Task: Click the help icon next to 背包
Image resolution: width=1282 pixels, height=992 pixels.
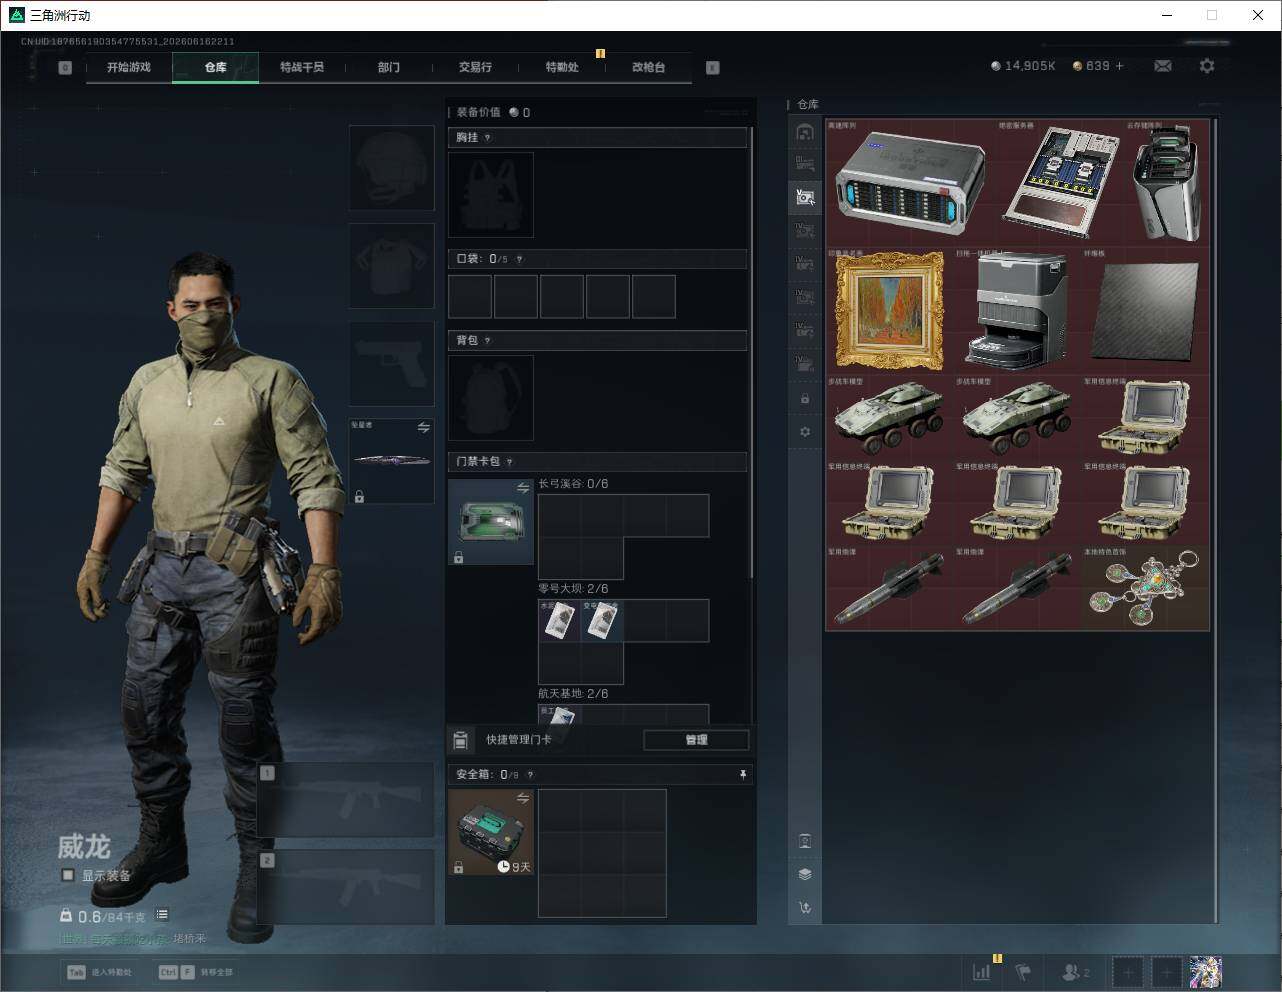Action: 488,341
